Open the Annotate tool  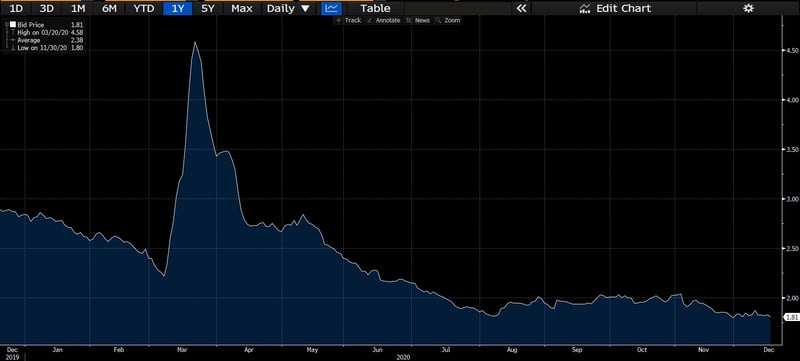pos(384,20)
